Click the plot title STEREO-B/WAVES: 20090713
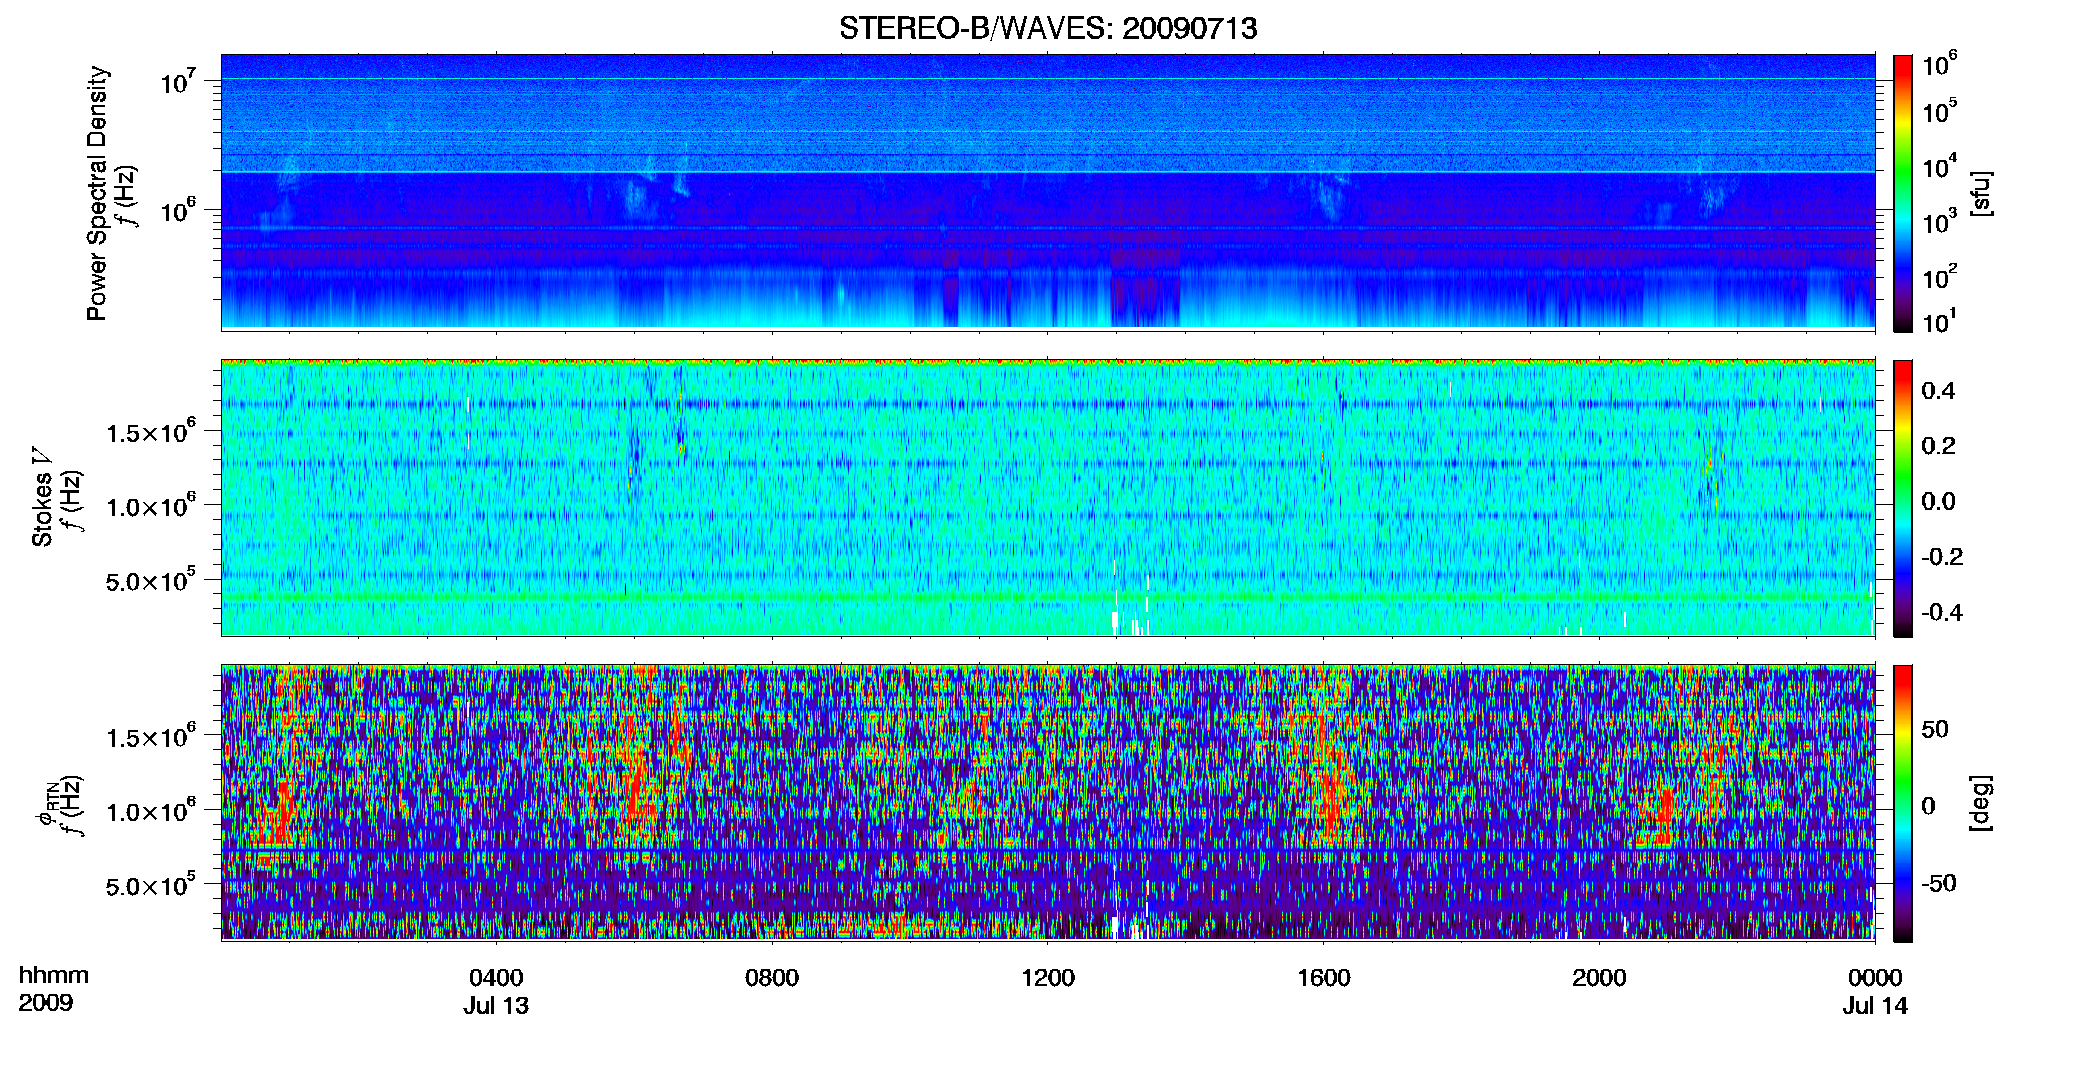The height and width of the screenshot is (1080, 2096). coord(1048,28)
